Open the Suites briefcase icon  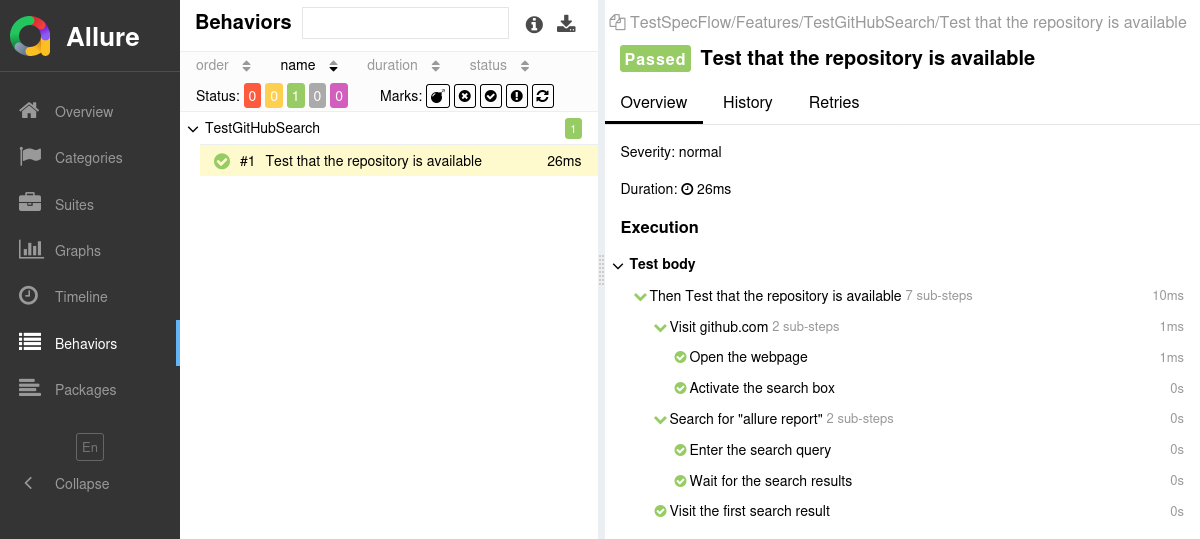(30, 203)
